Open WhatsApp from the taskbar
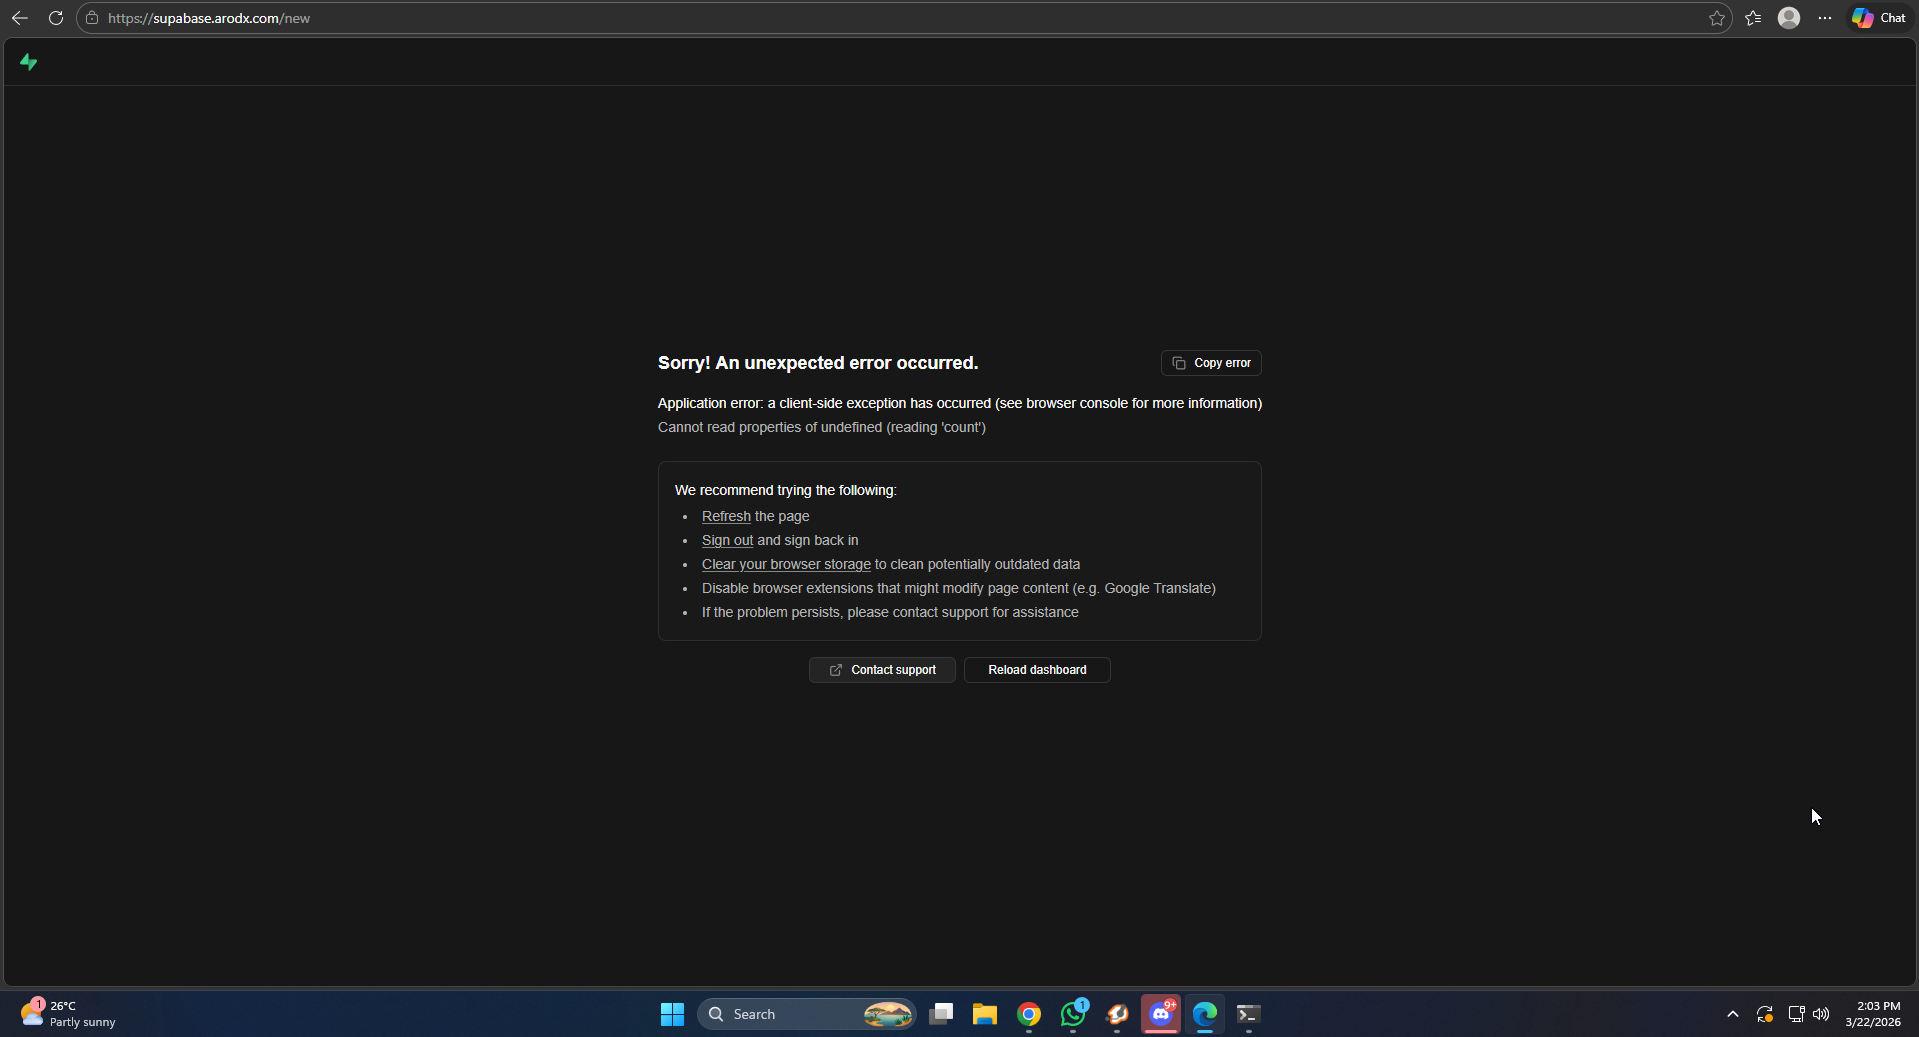The width and height of the screenshot is (1919, 1037). coord(1073,1014)
